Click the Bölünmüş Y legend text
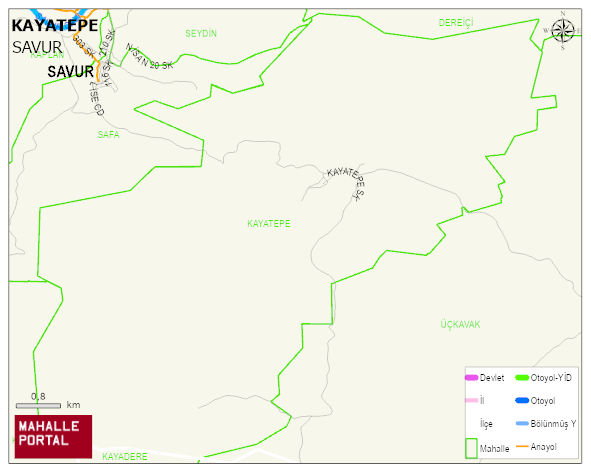The height and width of the screenshot is (472, 591). 553,424
